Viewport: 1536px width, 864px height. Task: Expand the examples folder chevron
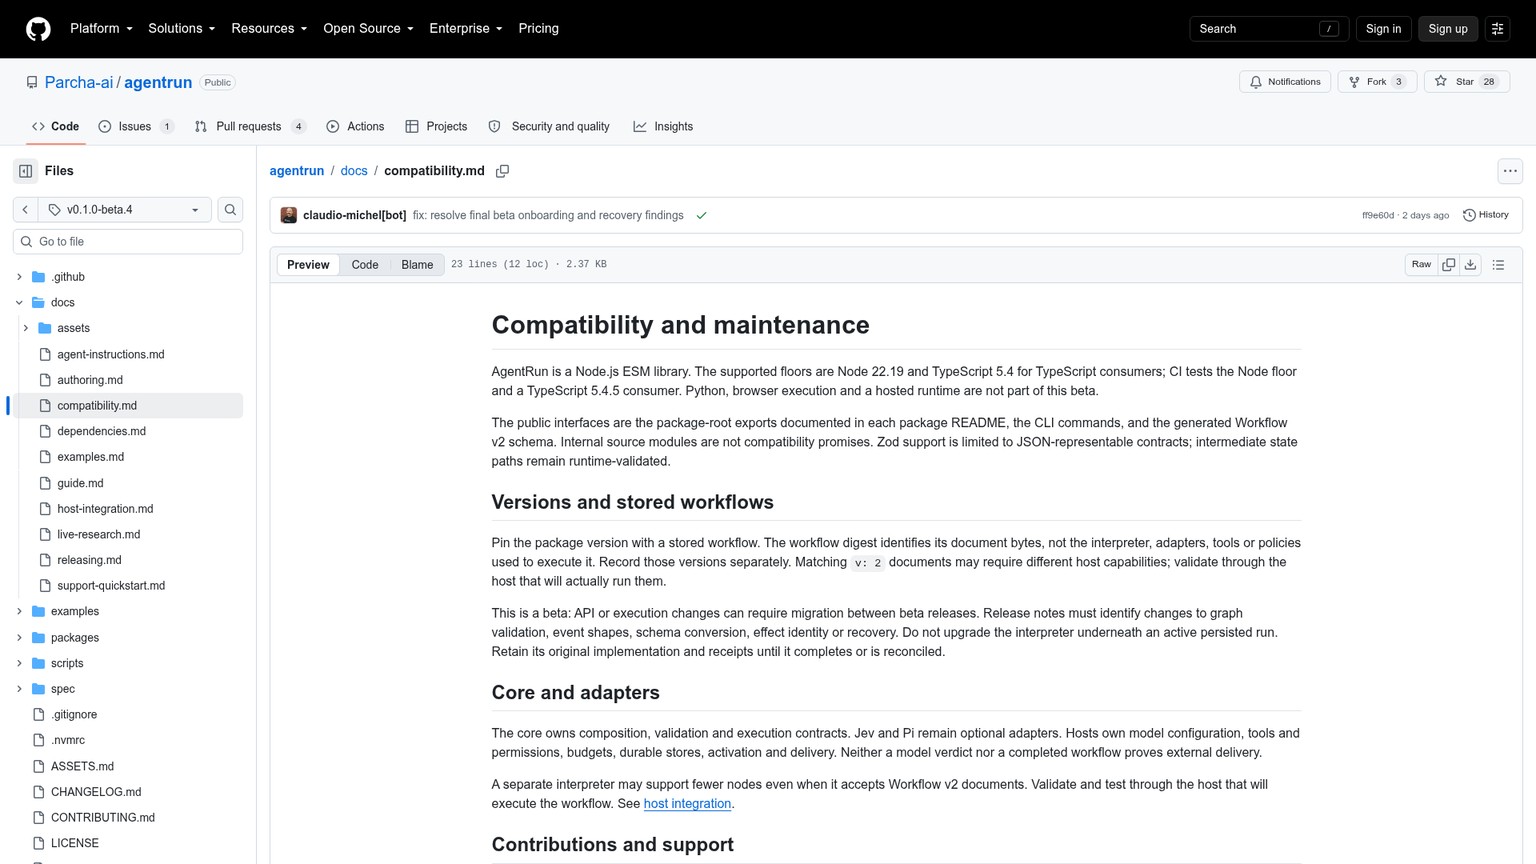tap(19, 612)
